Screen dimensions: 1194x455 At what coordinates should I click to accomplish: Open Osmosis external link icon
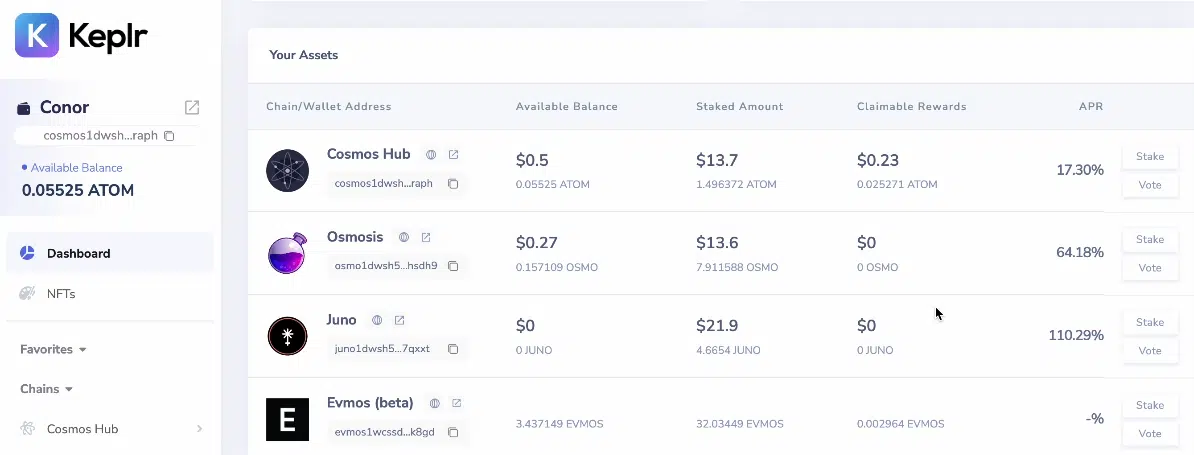pyautogui.click(x=426, y=237)
